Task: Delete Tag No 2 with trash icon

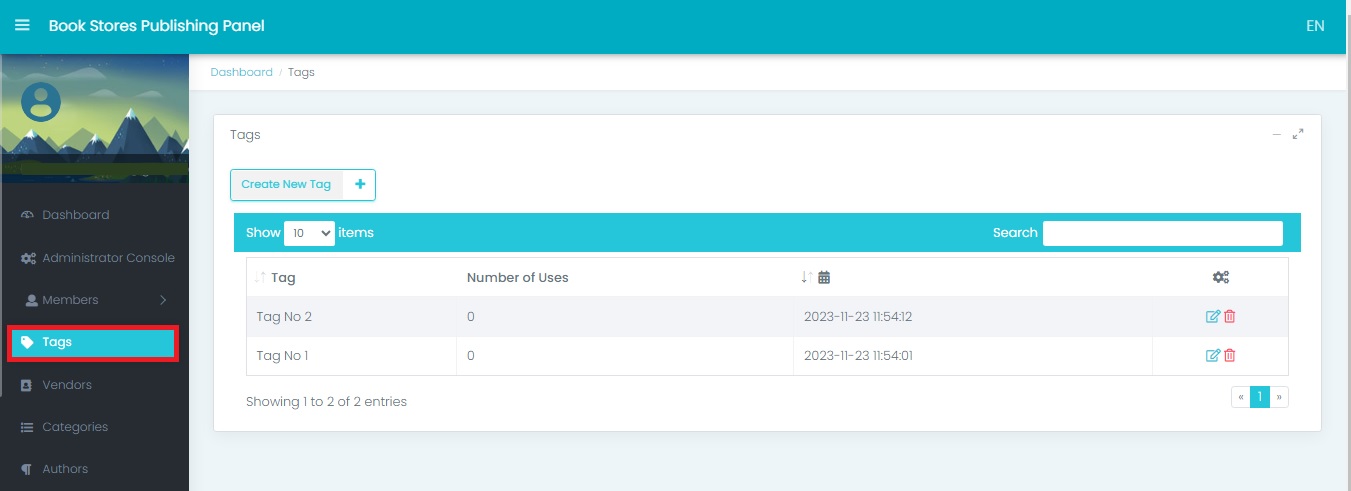Action: tap(1230, 317)
